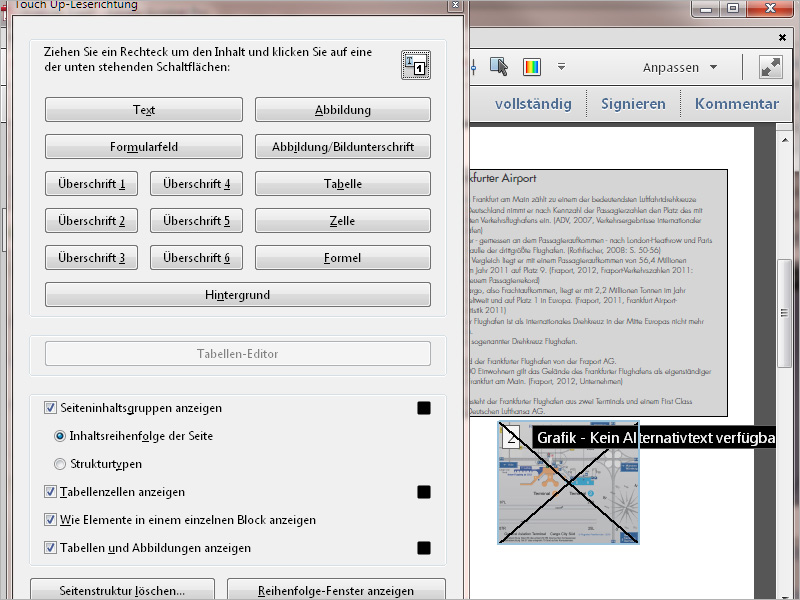Click the Formel button
Image resolution: width=800 pixels, height=600 pixels.
[343, 258]
